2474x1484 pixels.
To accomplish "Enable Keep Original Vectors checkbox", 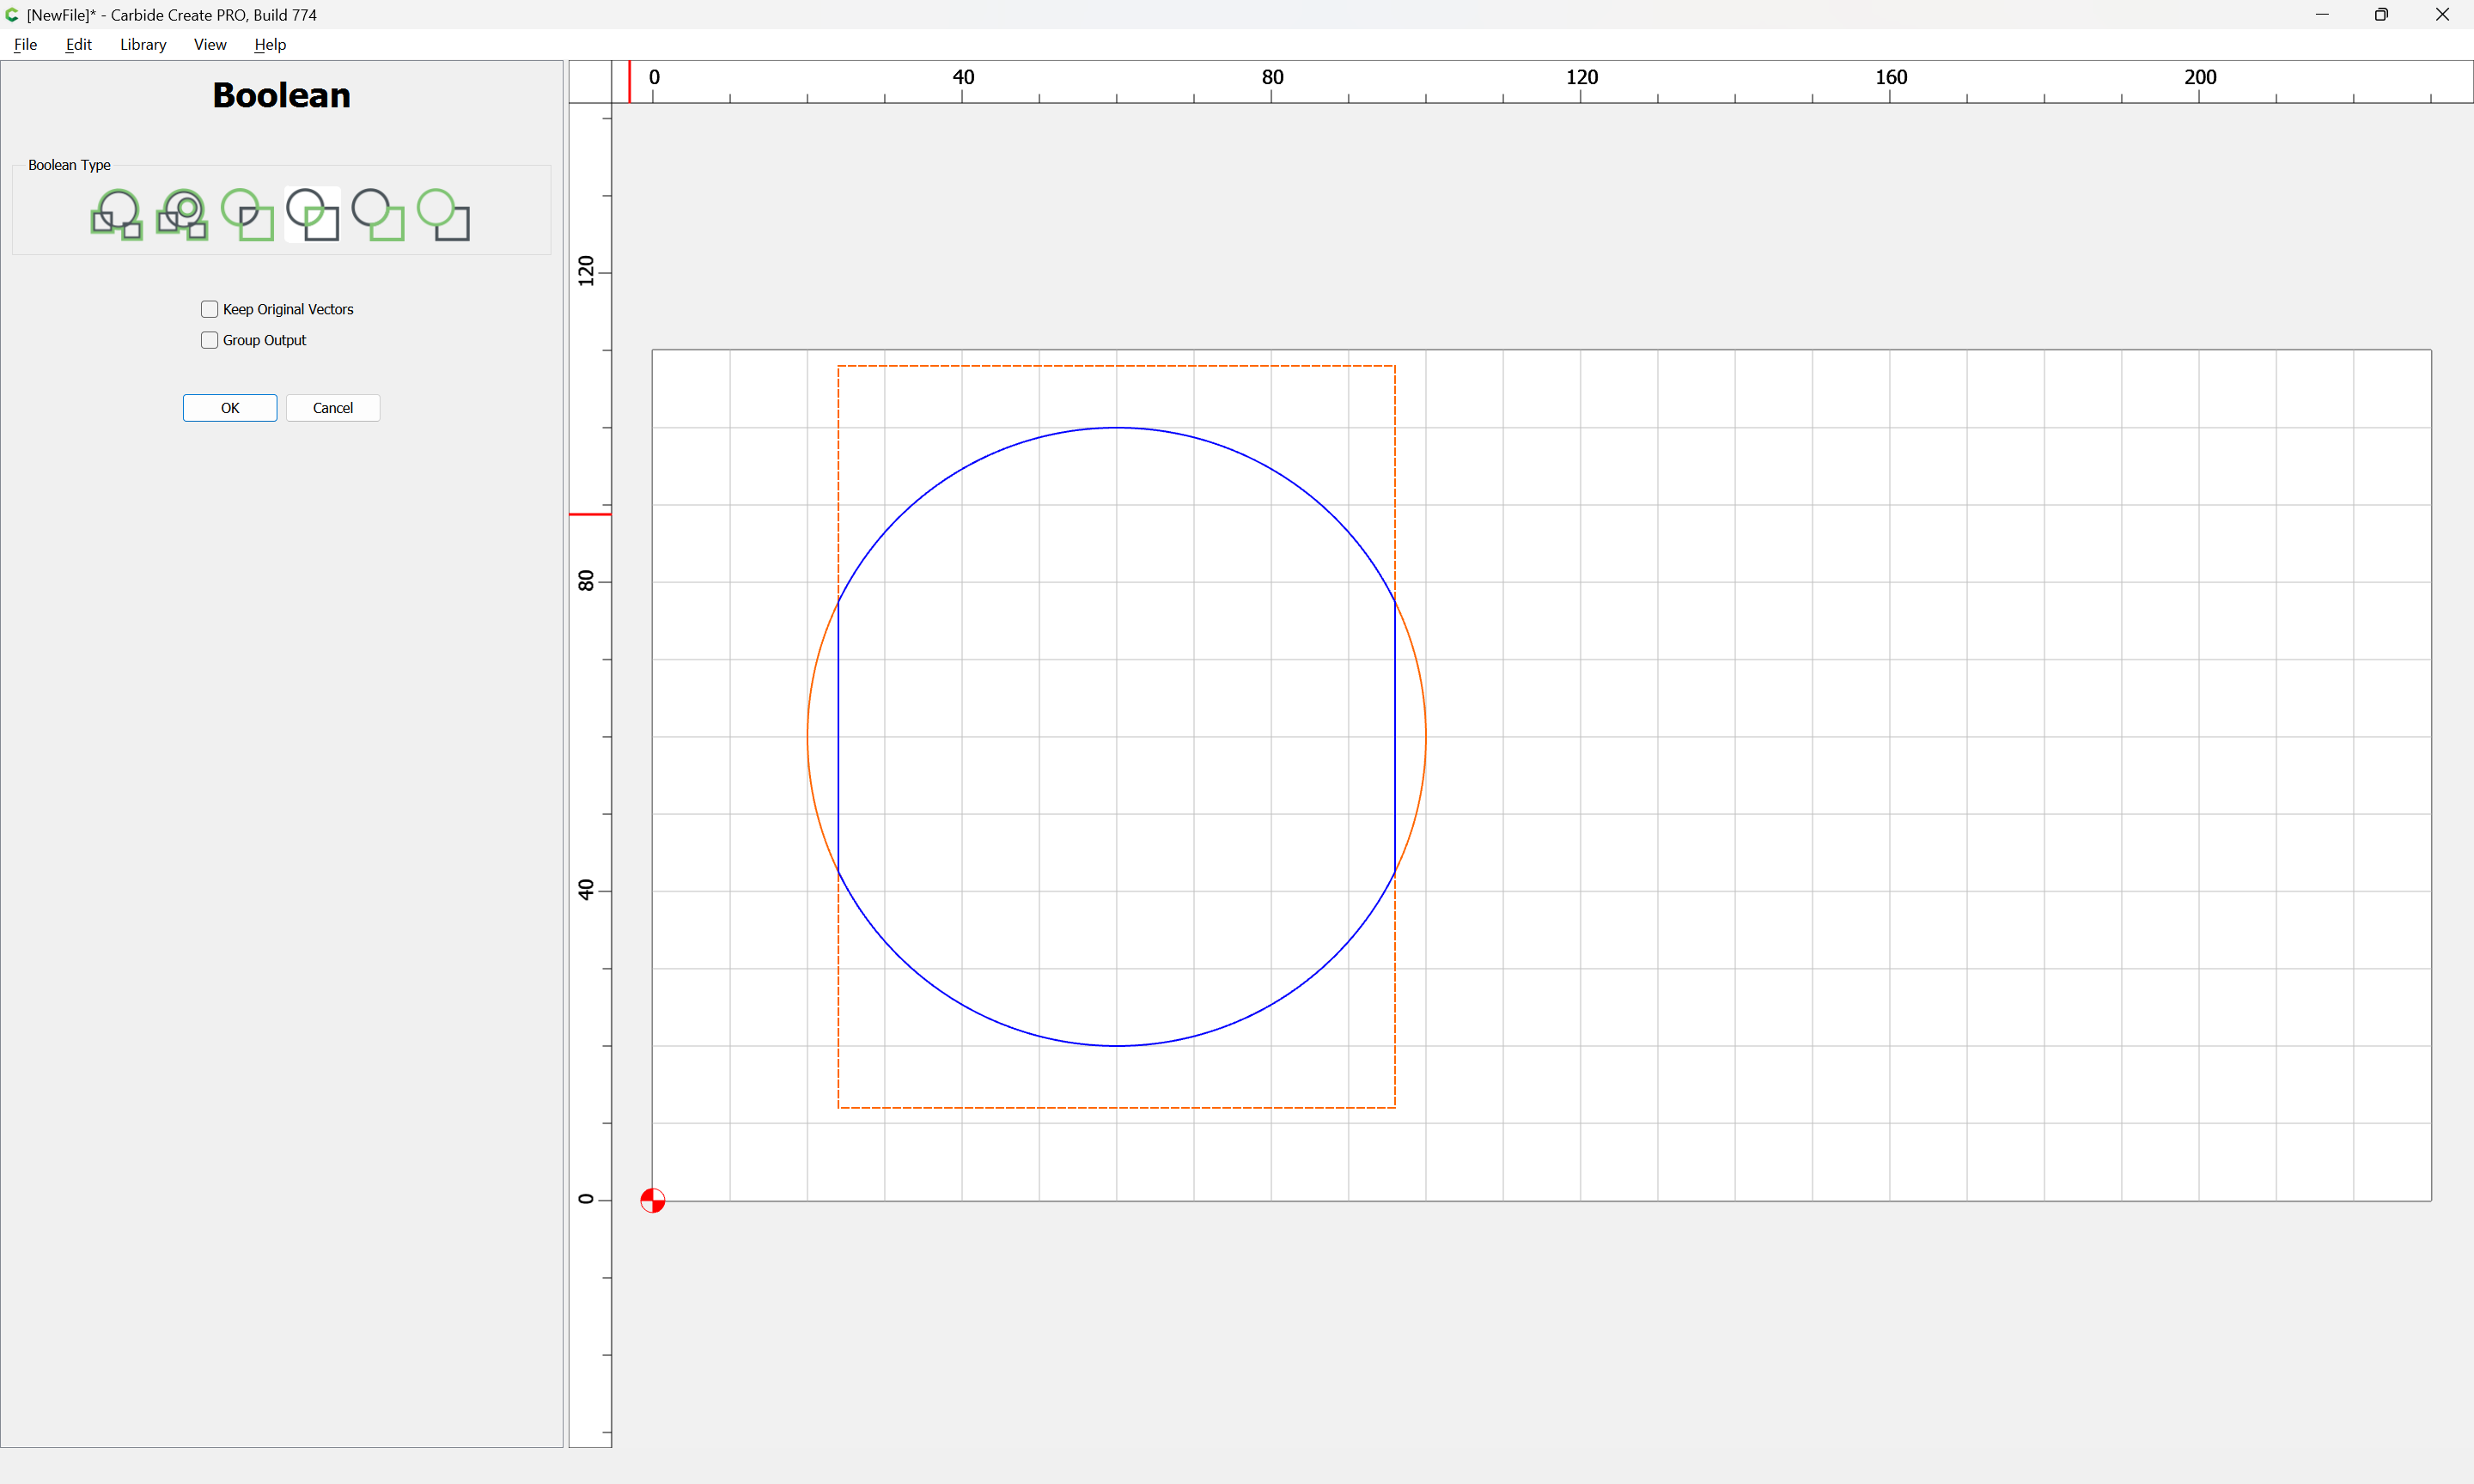I will click(210, 309).
